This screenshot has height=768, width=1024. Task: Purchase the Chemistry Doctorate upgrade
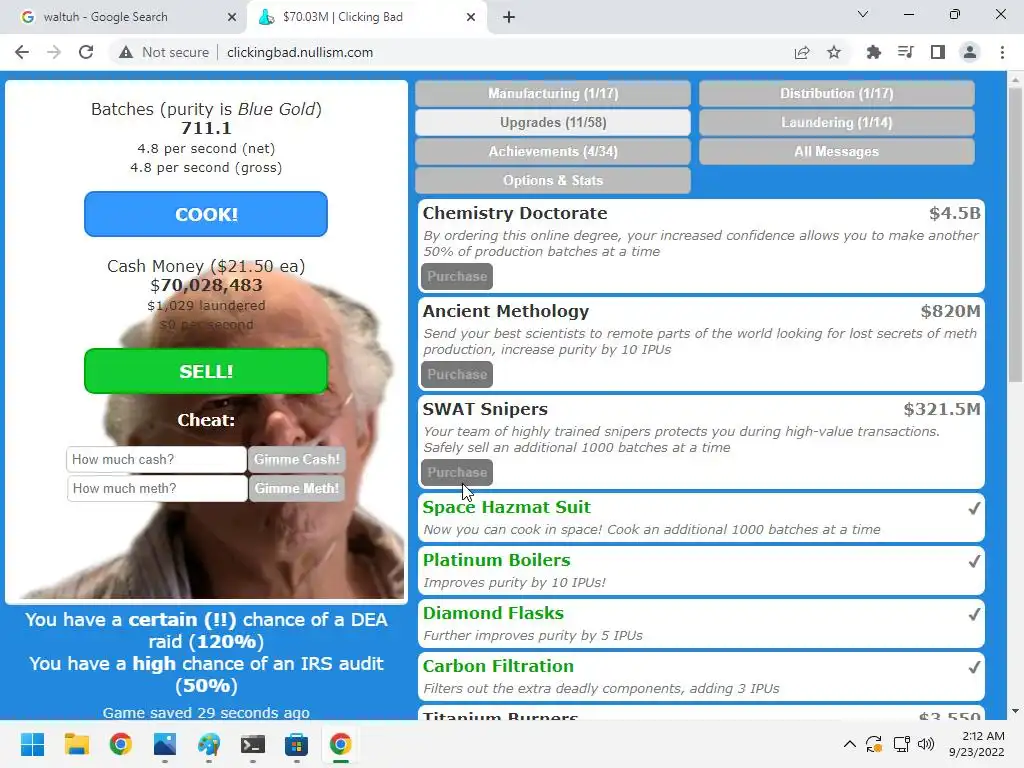[x=456, y=276]
